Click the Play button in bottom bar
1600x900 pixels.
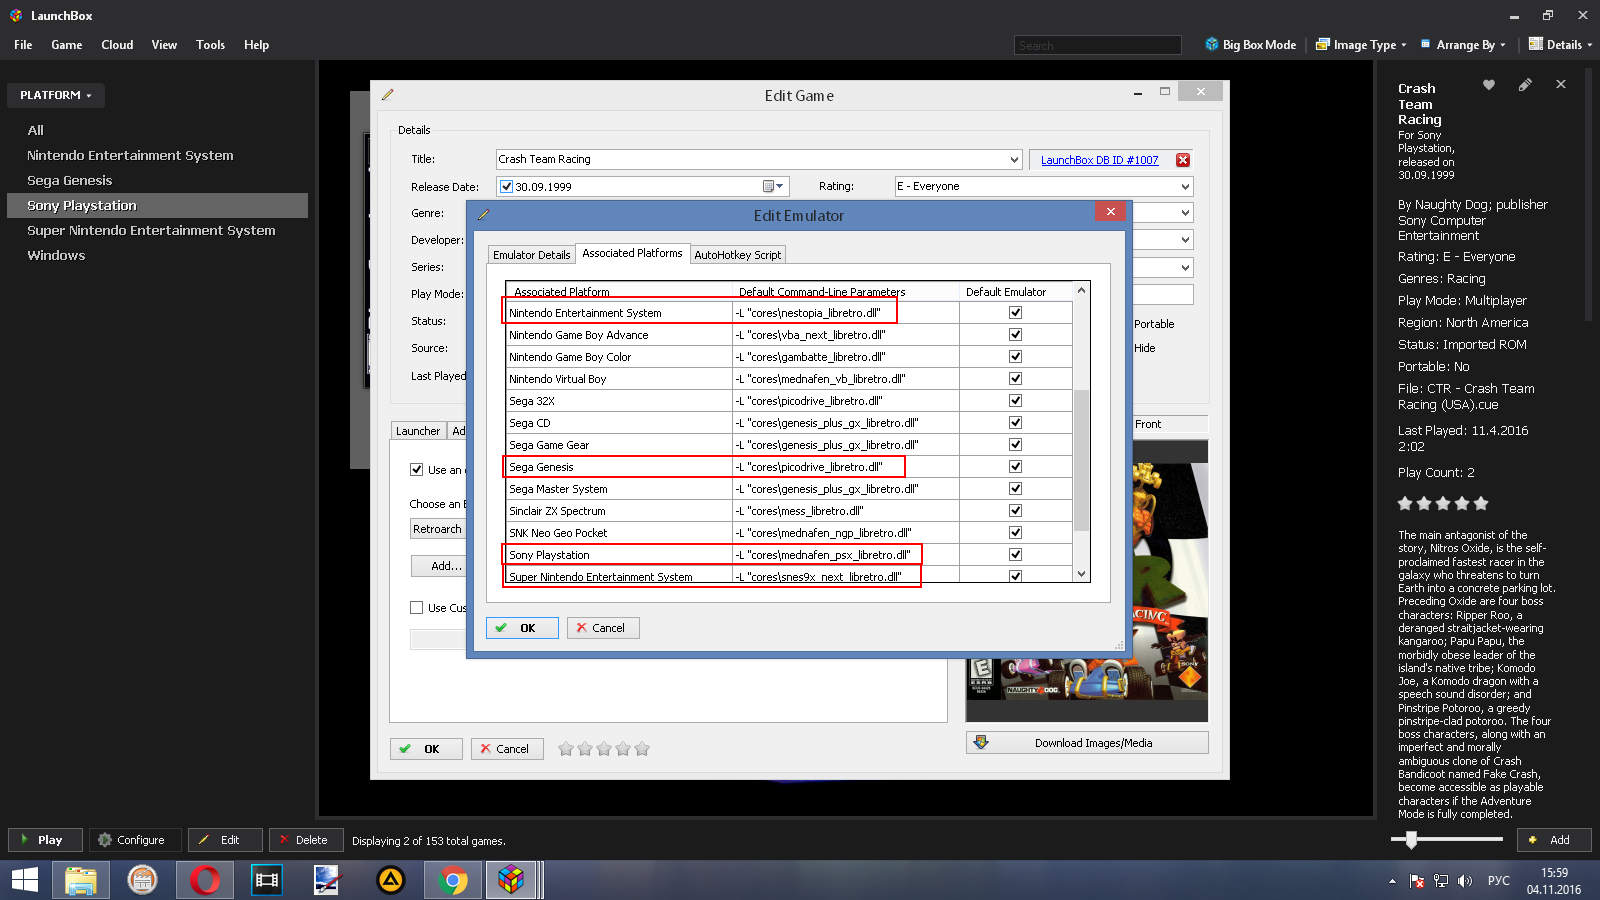click(45, 840)
